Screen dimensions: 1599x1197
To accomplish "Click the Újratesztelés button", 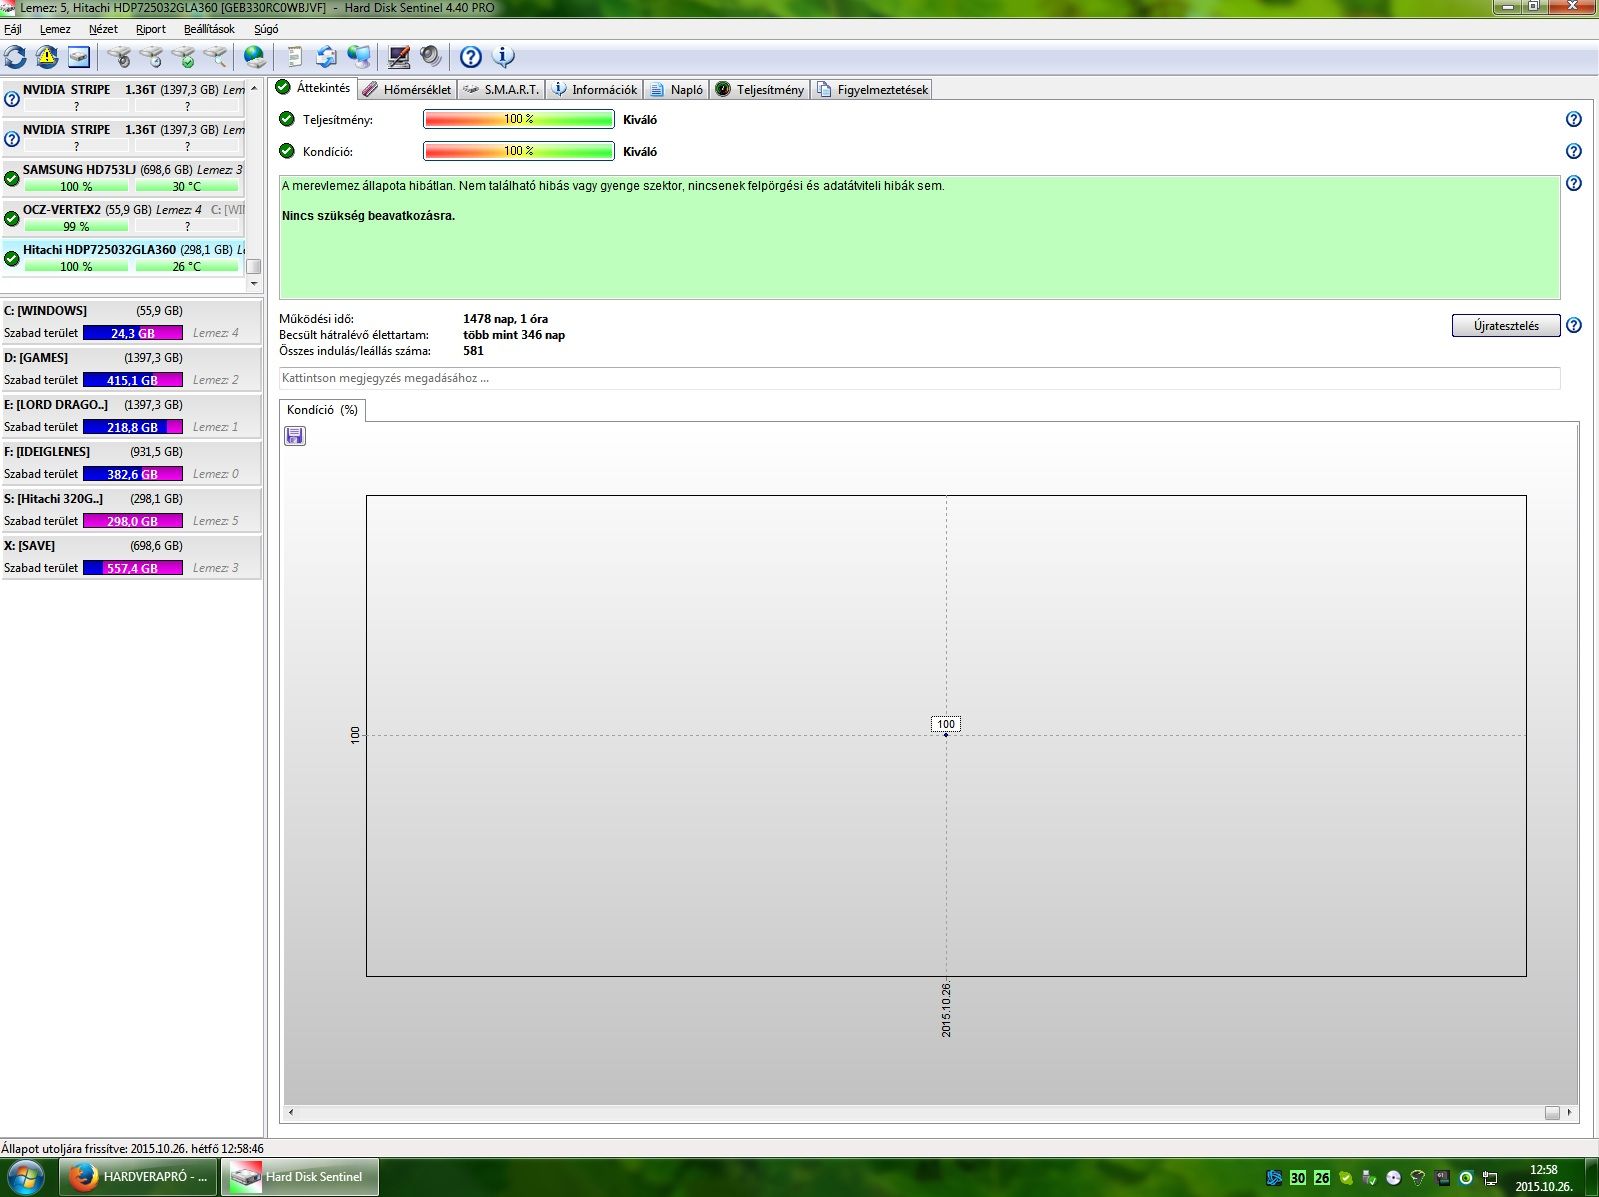I will pos(1506,325).
